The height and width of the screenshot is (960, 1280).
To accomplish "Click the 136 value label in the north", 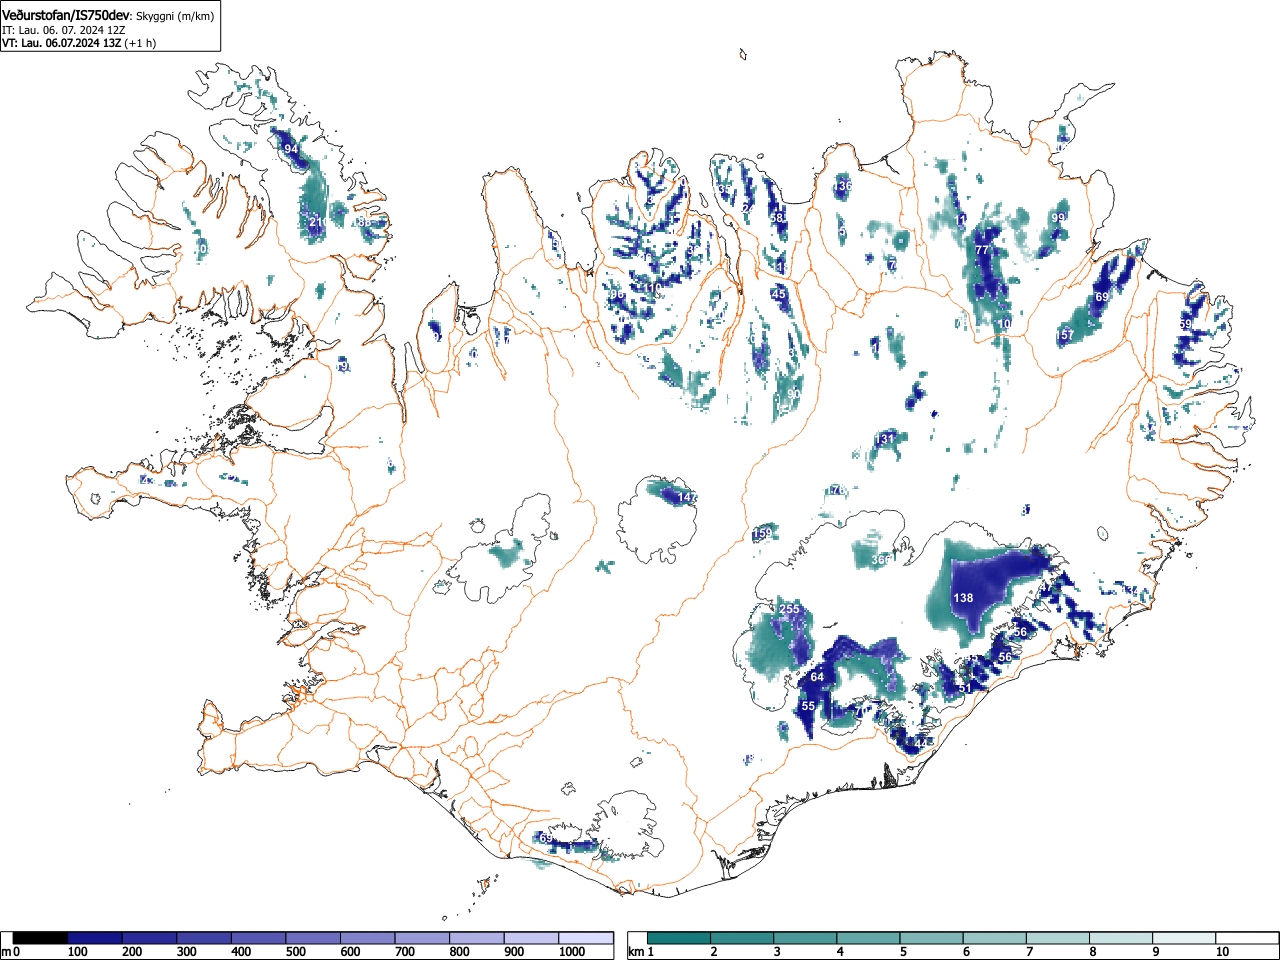I will click(x=845, y=186).
